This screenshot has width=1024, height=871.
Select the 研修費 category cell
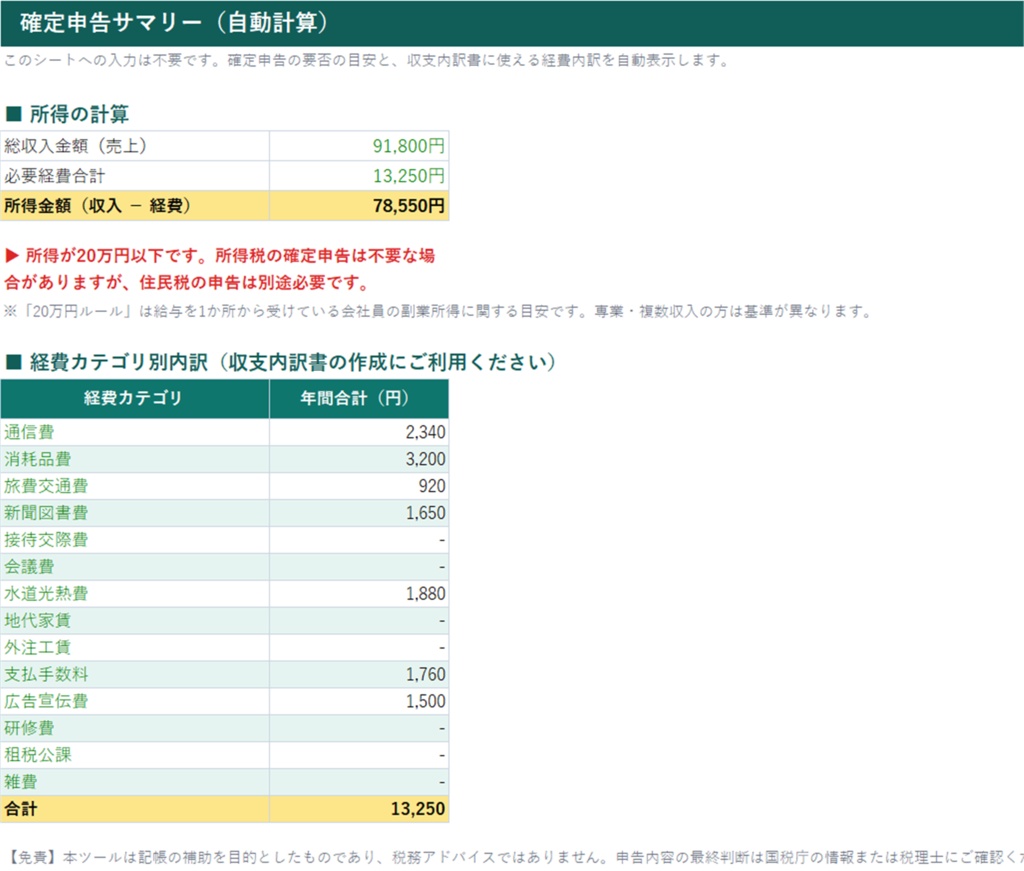pyautogui.click(x=135, y=729)
